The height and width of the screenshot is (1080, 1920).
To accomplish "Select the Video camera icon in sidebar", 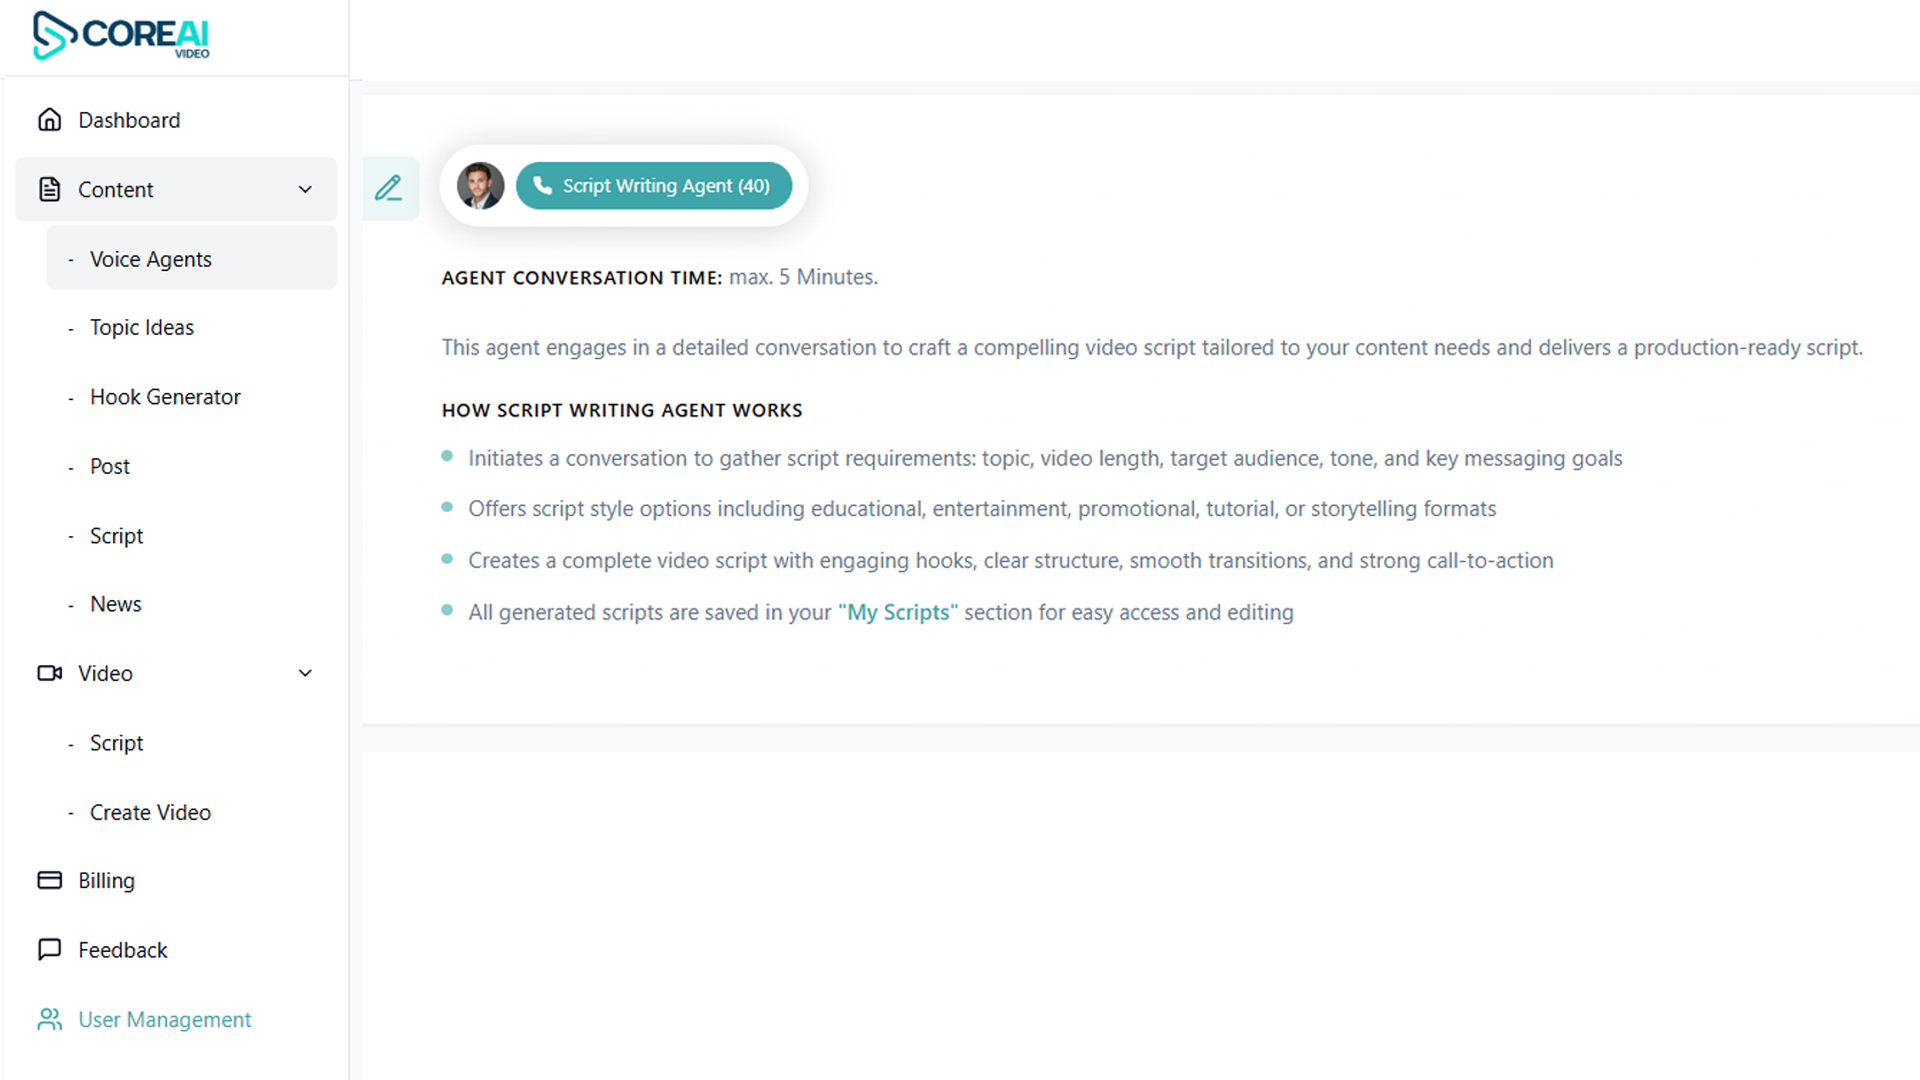I will [49, 673].
